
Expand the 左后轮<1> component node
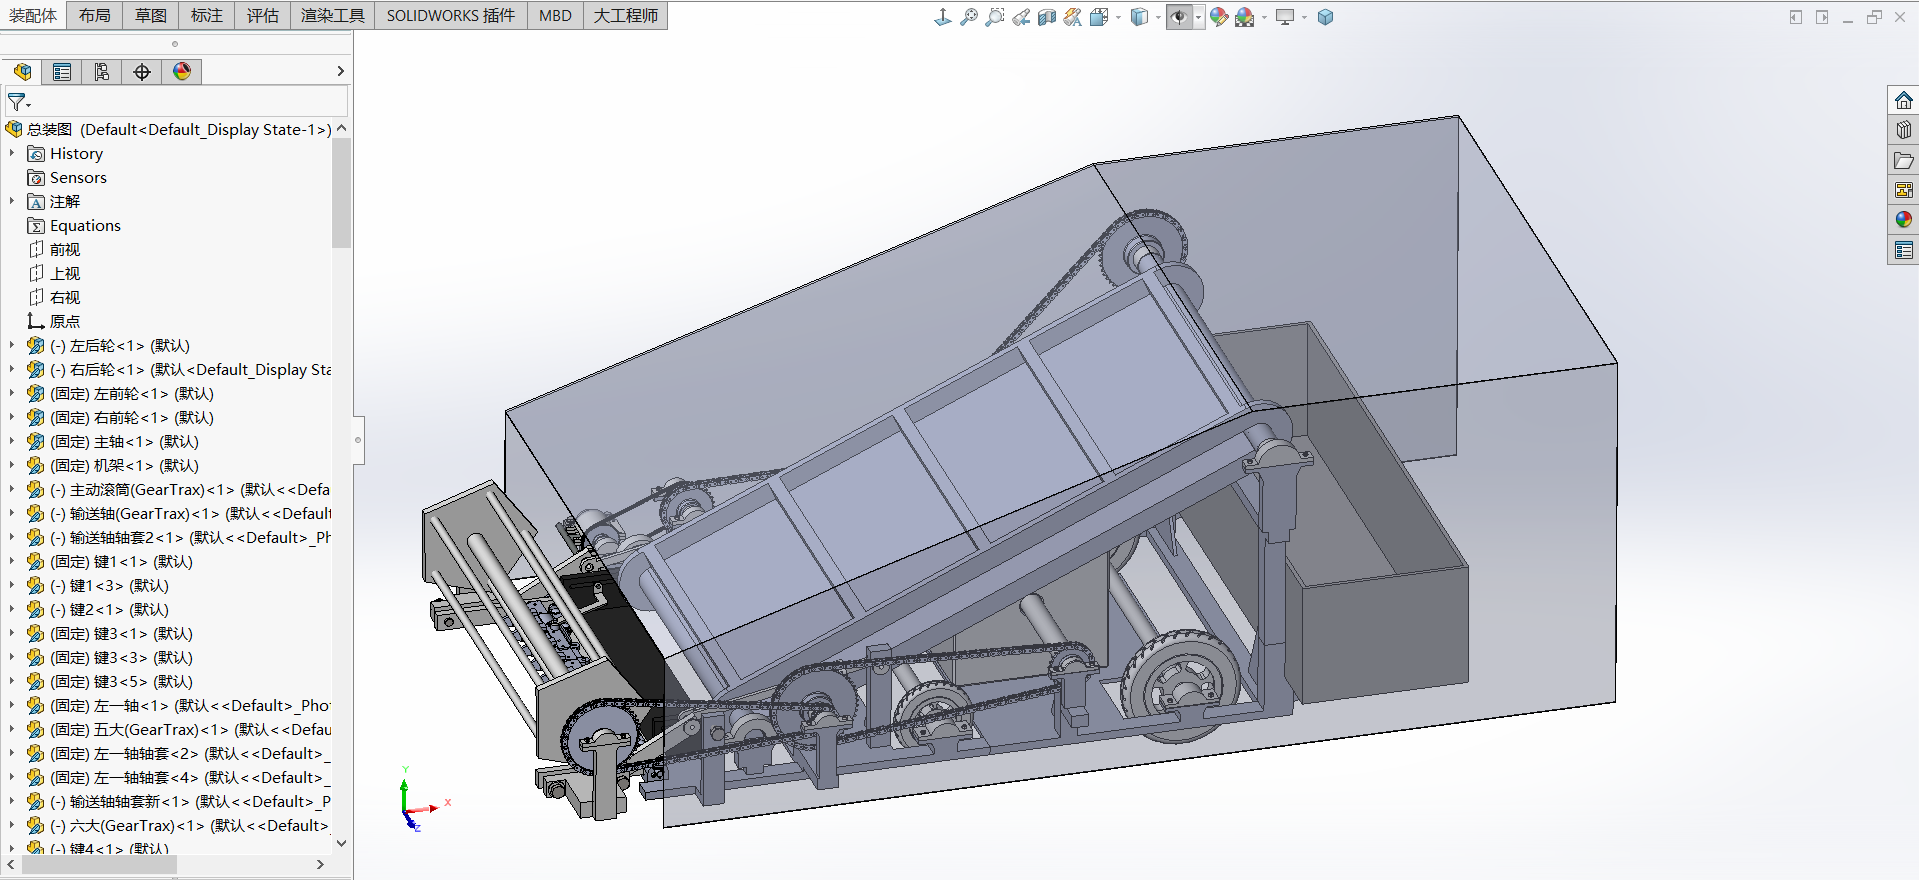pos(12,345)
